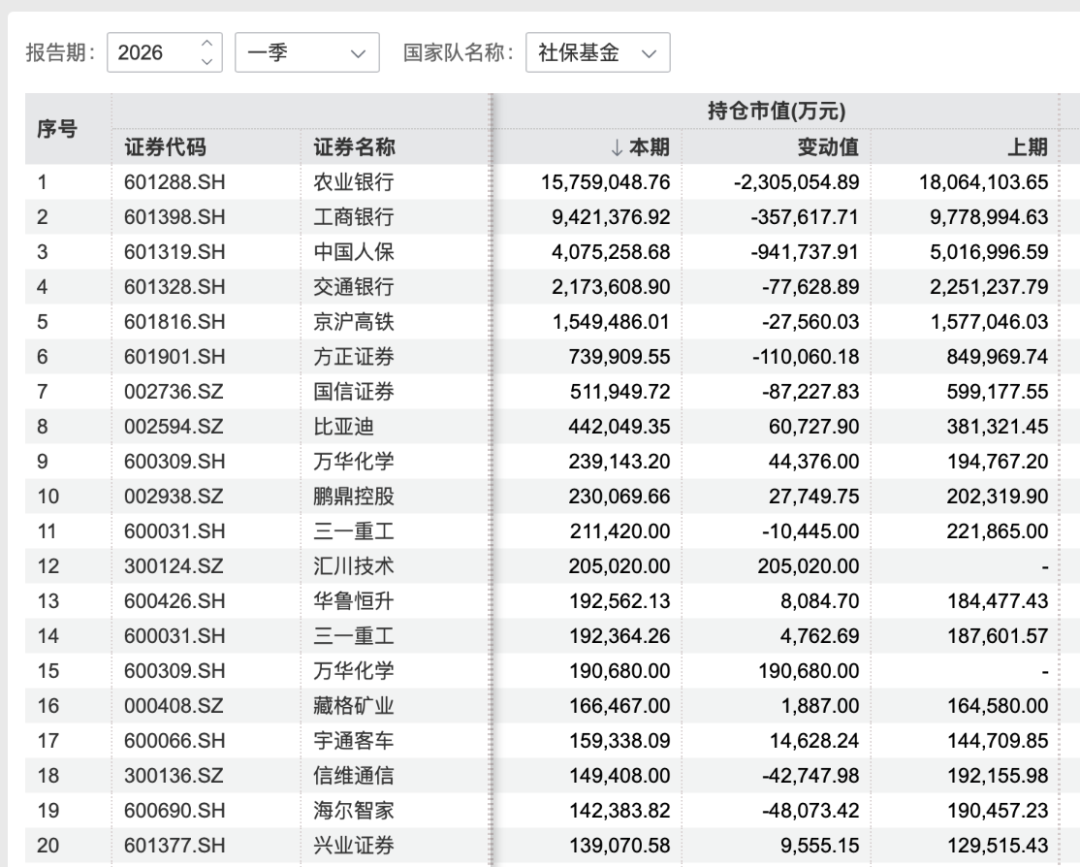Click change value -941,737.91
The height and width of the screenshot is (867, 1080).
point(805,252)
